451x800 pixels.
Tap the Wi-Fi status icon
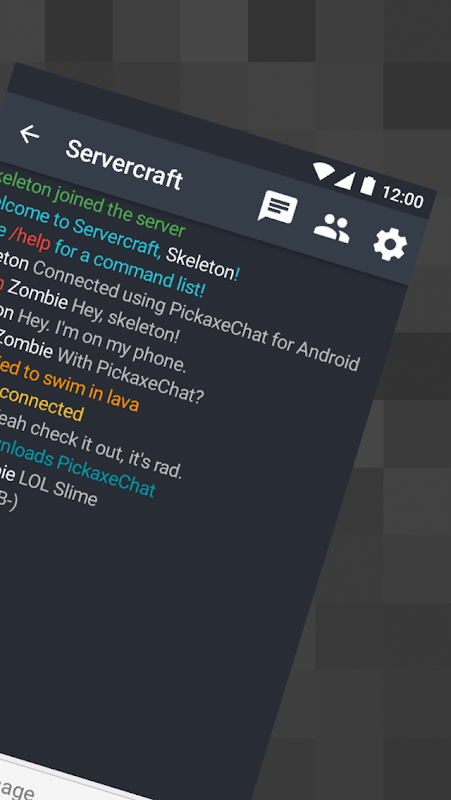tap(323, 171)
